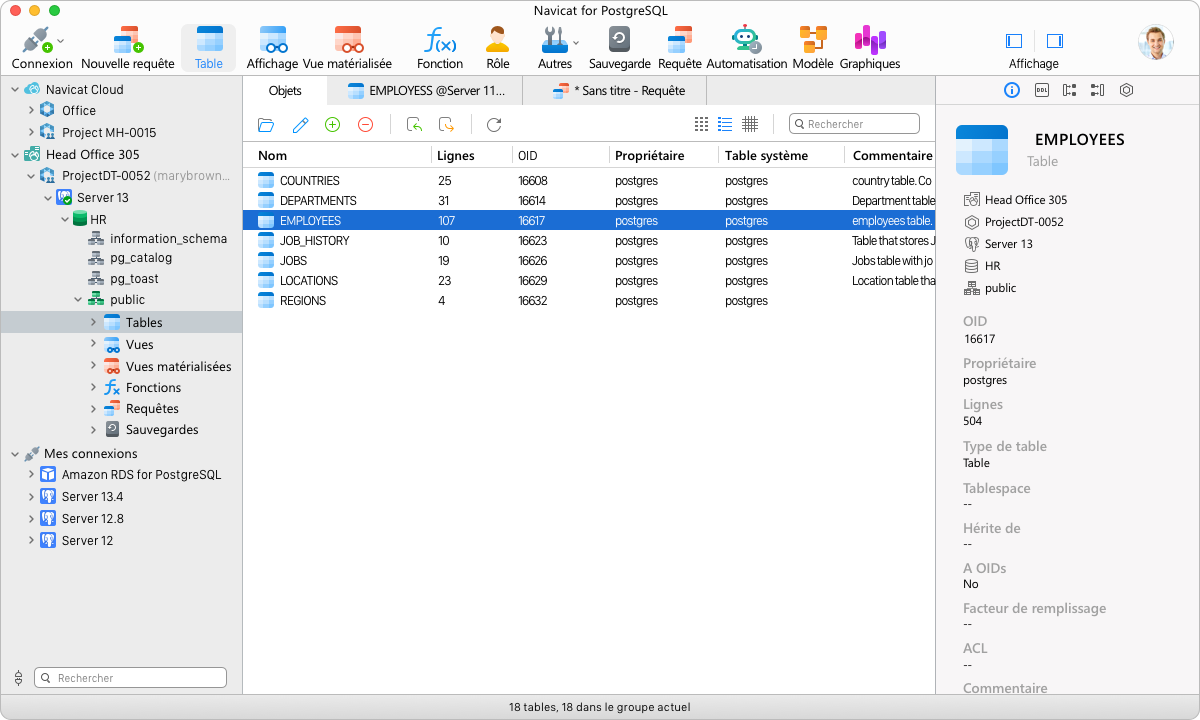Click the red delete table icon

(366, 124)
